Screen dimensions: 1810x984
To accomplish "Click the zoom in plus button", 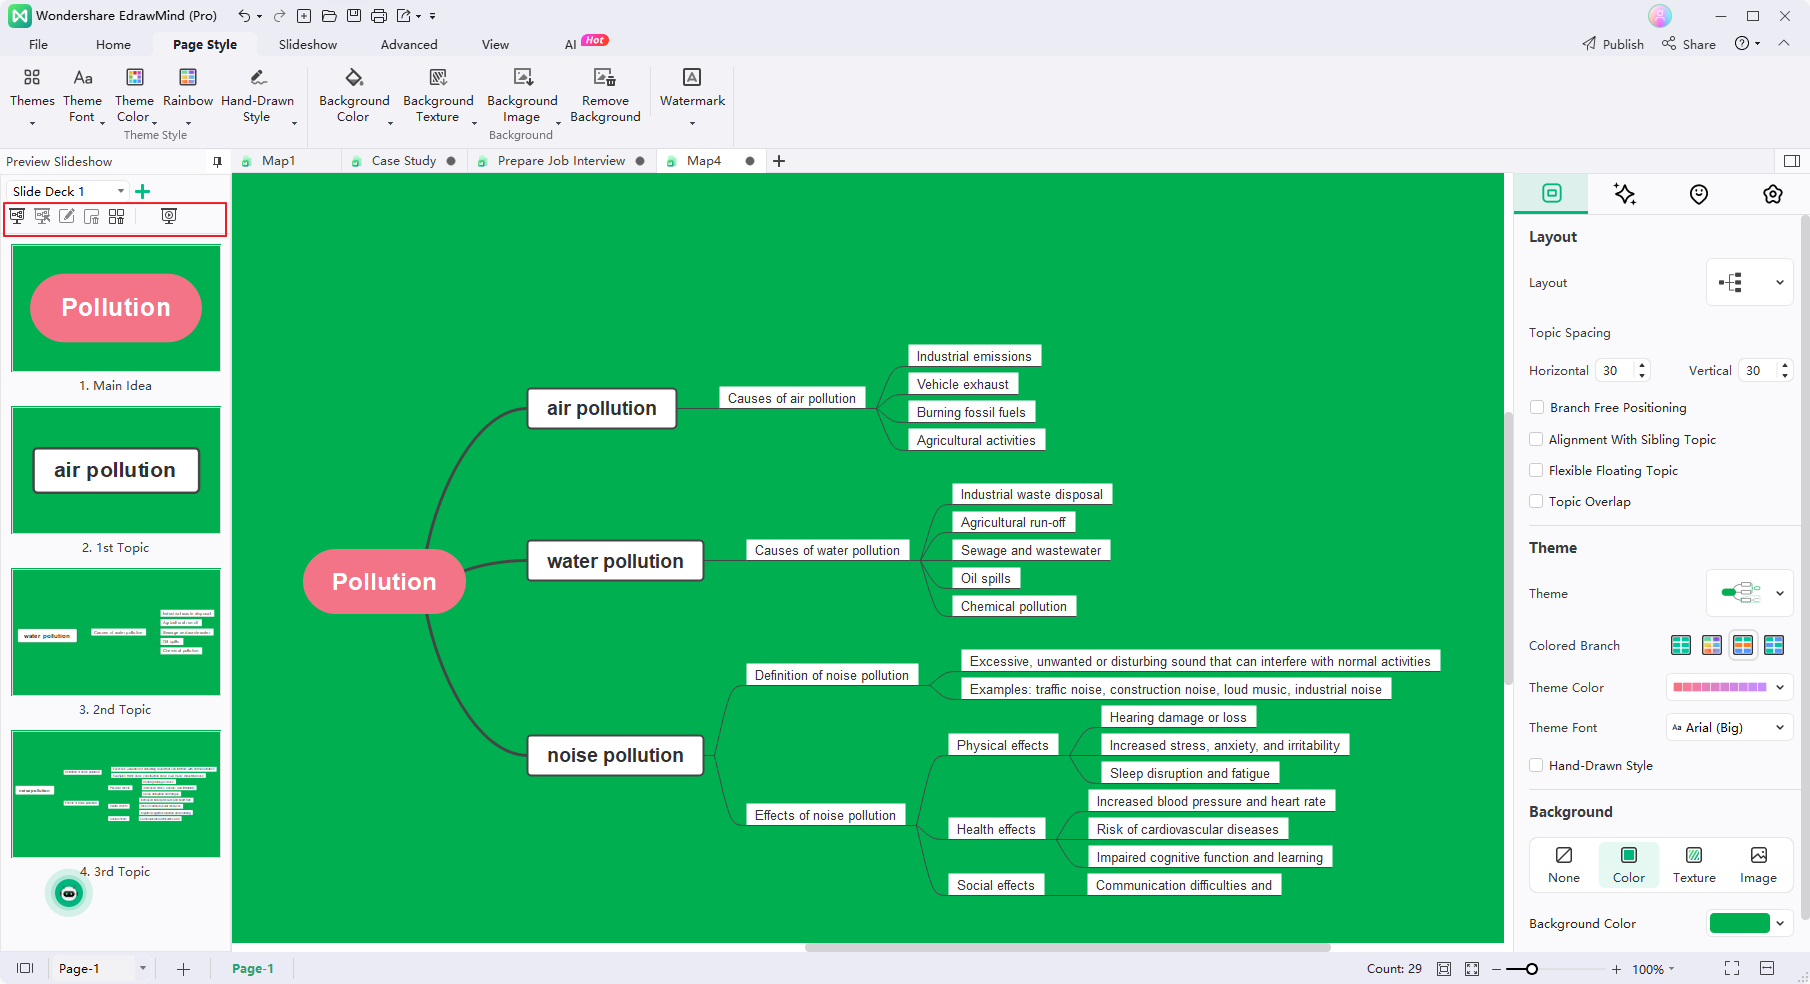I will click(1616, 969).
